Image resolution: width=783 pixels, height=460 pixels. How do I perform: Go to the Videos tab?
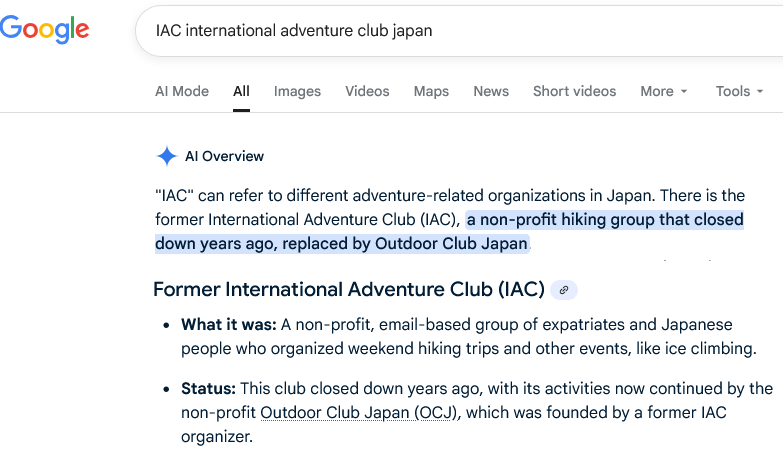[x=367, y=91]
